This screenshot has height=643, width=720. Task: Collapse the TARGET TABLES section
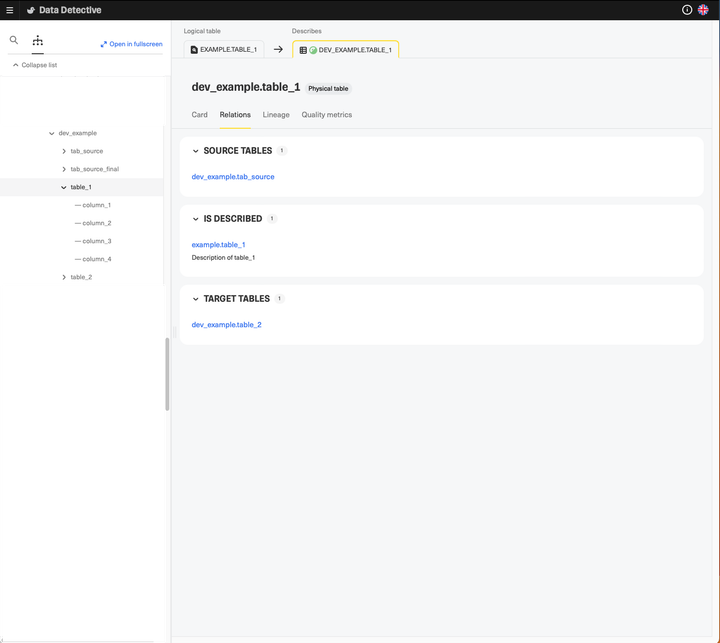(x=196, y=299)
